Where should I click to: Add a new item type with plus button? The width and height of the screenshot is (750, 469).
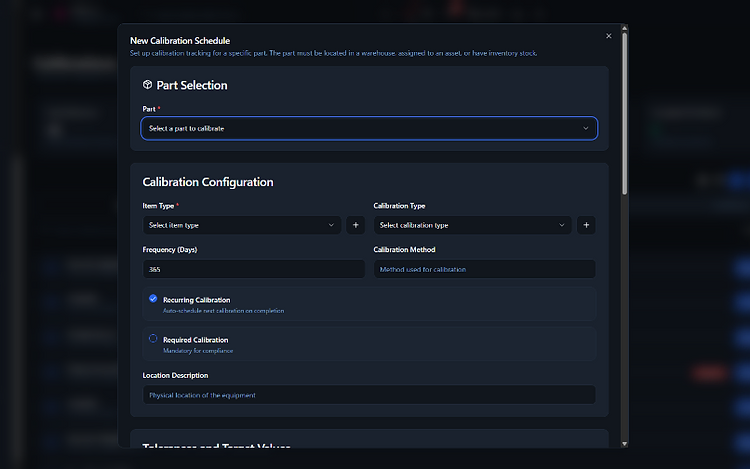(x=355, y=225)
